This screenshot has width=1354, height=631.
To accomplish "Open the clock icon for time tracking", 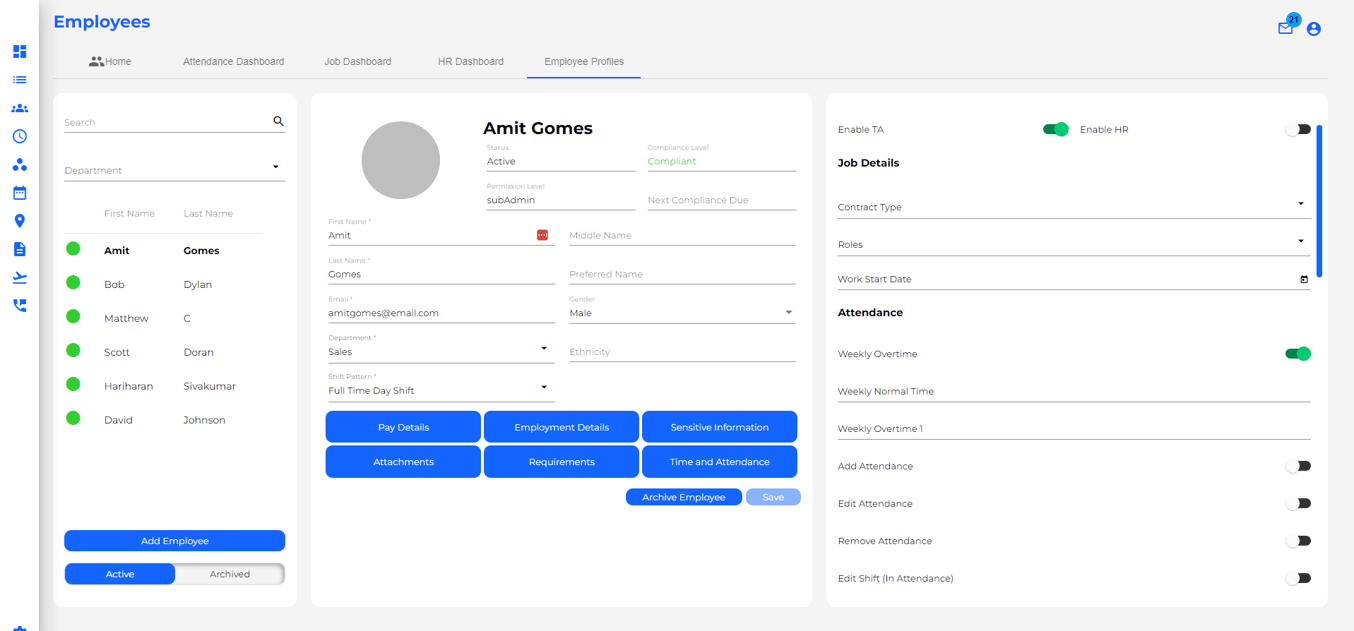I will (x=19, y=135).
